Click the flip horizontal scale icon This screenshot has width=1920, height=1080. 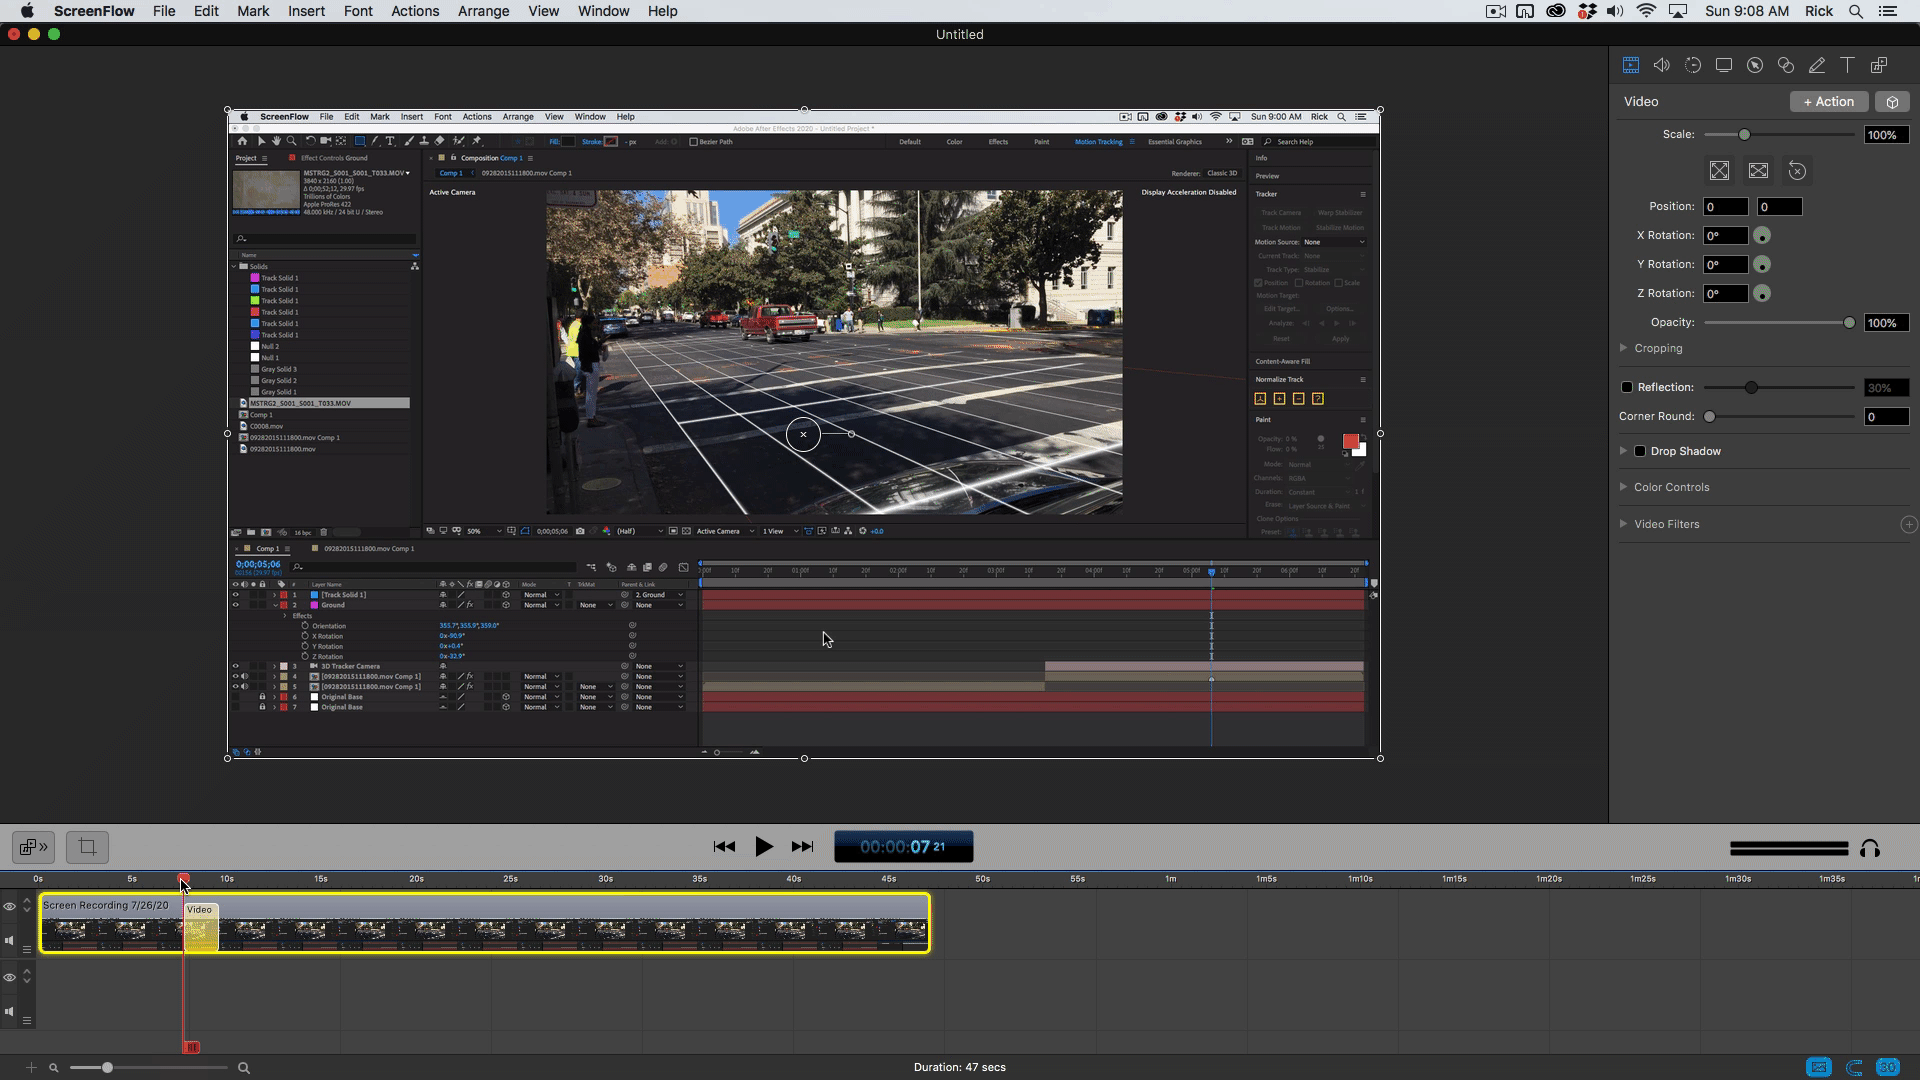pyautogui.click(x=1757, y=171)
